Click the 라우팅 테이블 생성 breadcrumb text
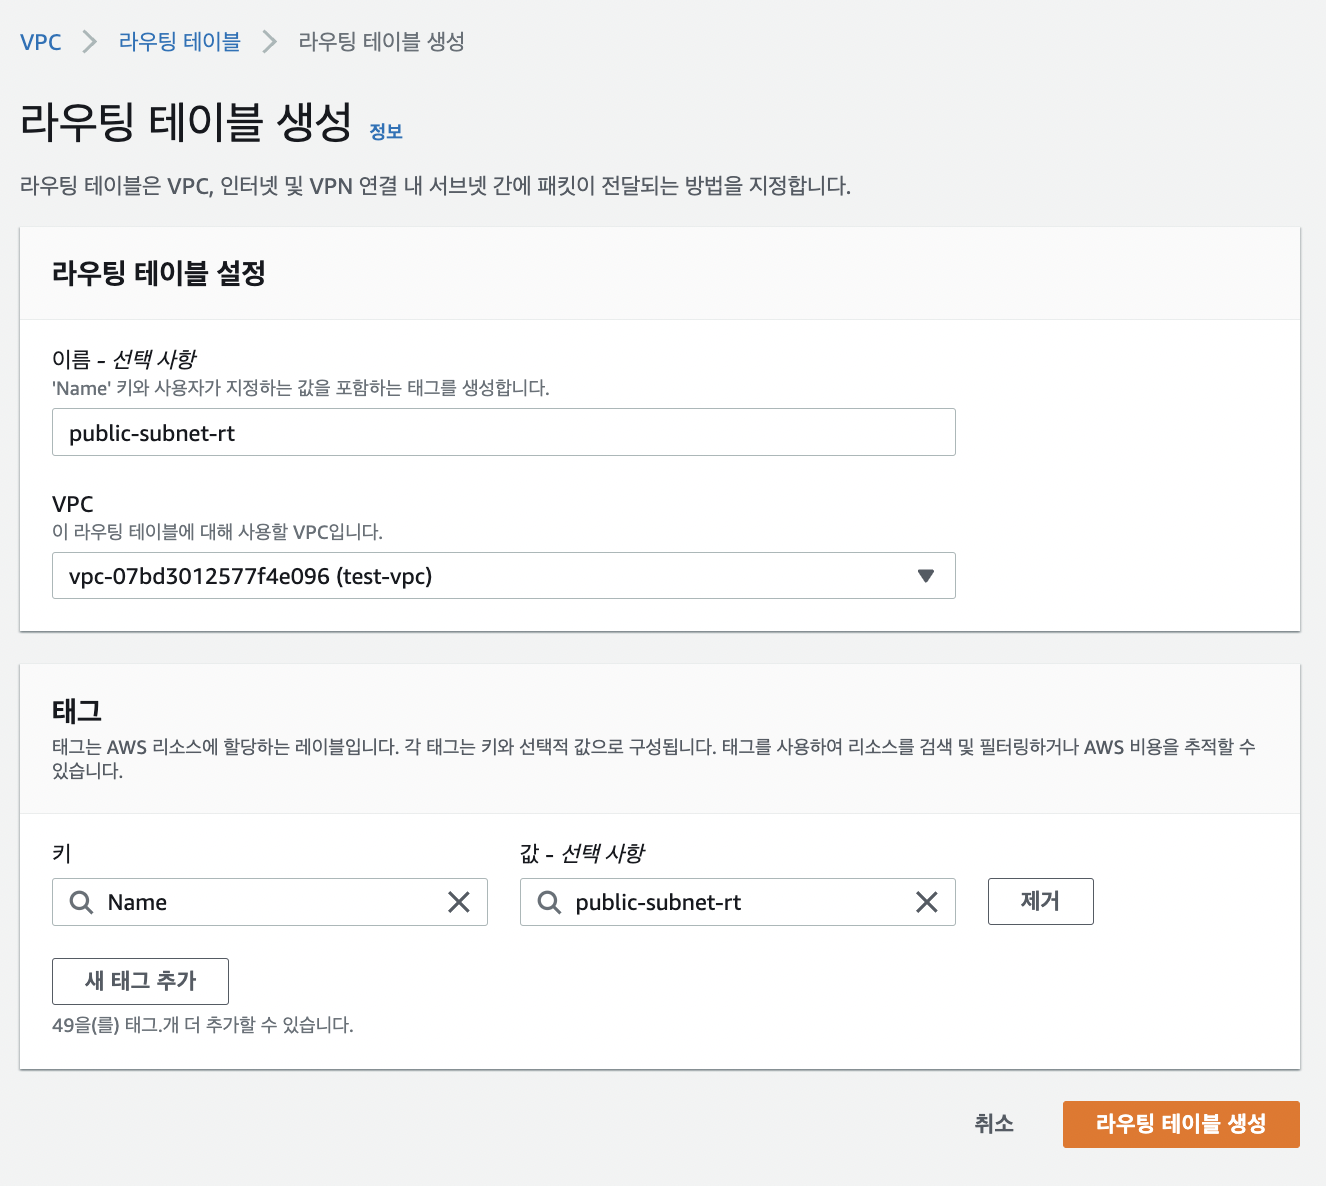1326x1186 pixels. pos(382,42)
